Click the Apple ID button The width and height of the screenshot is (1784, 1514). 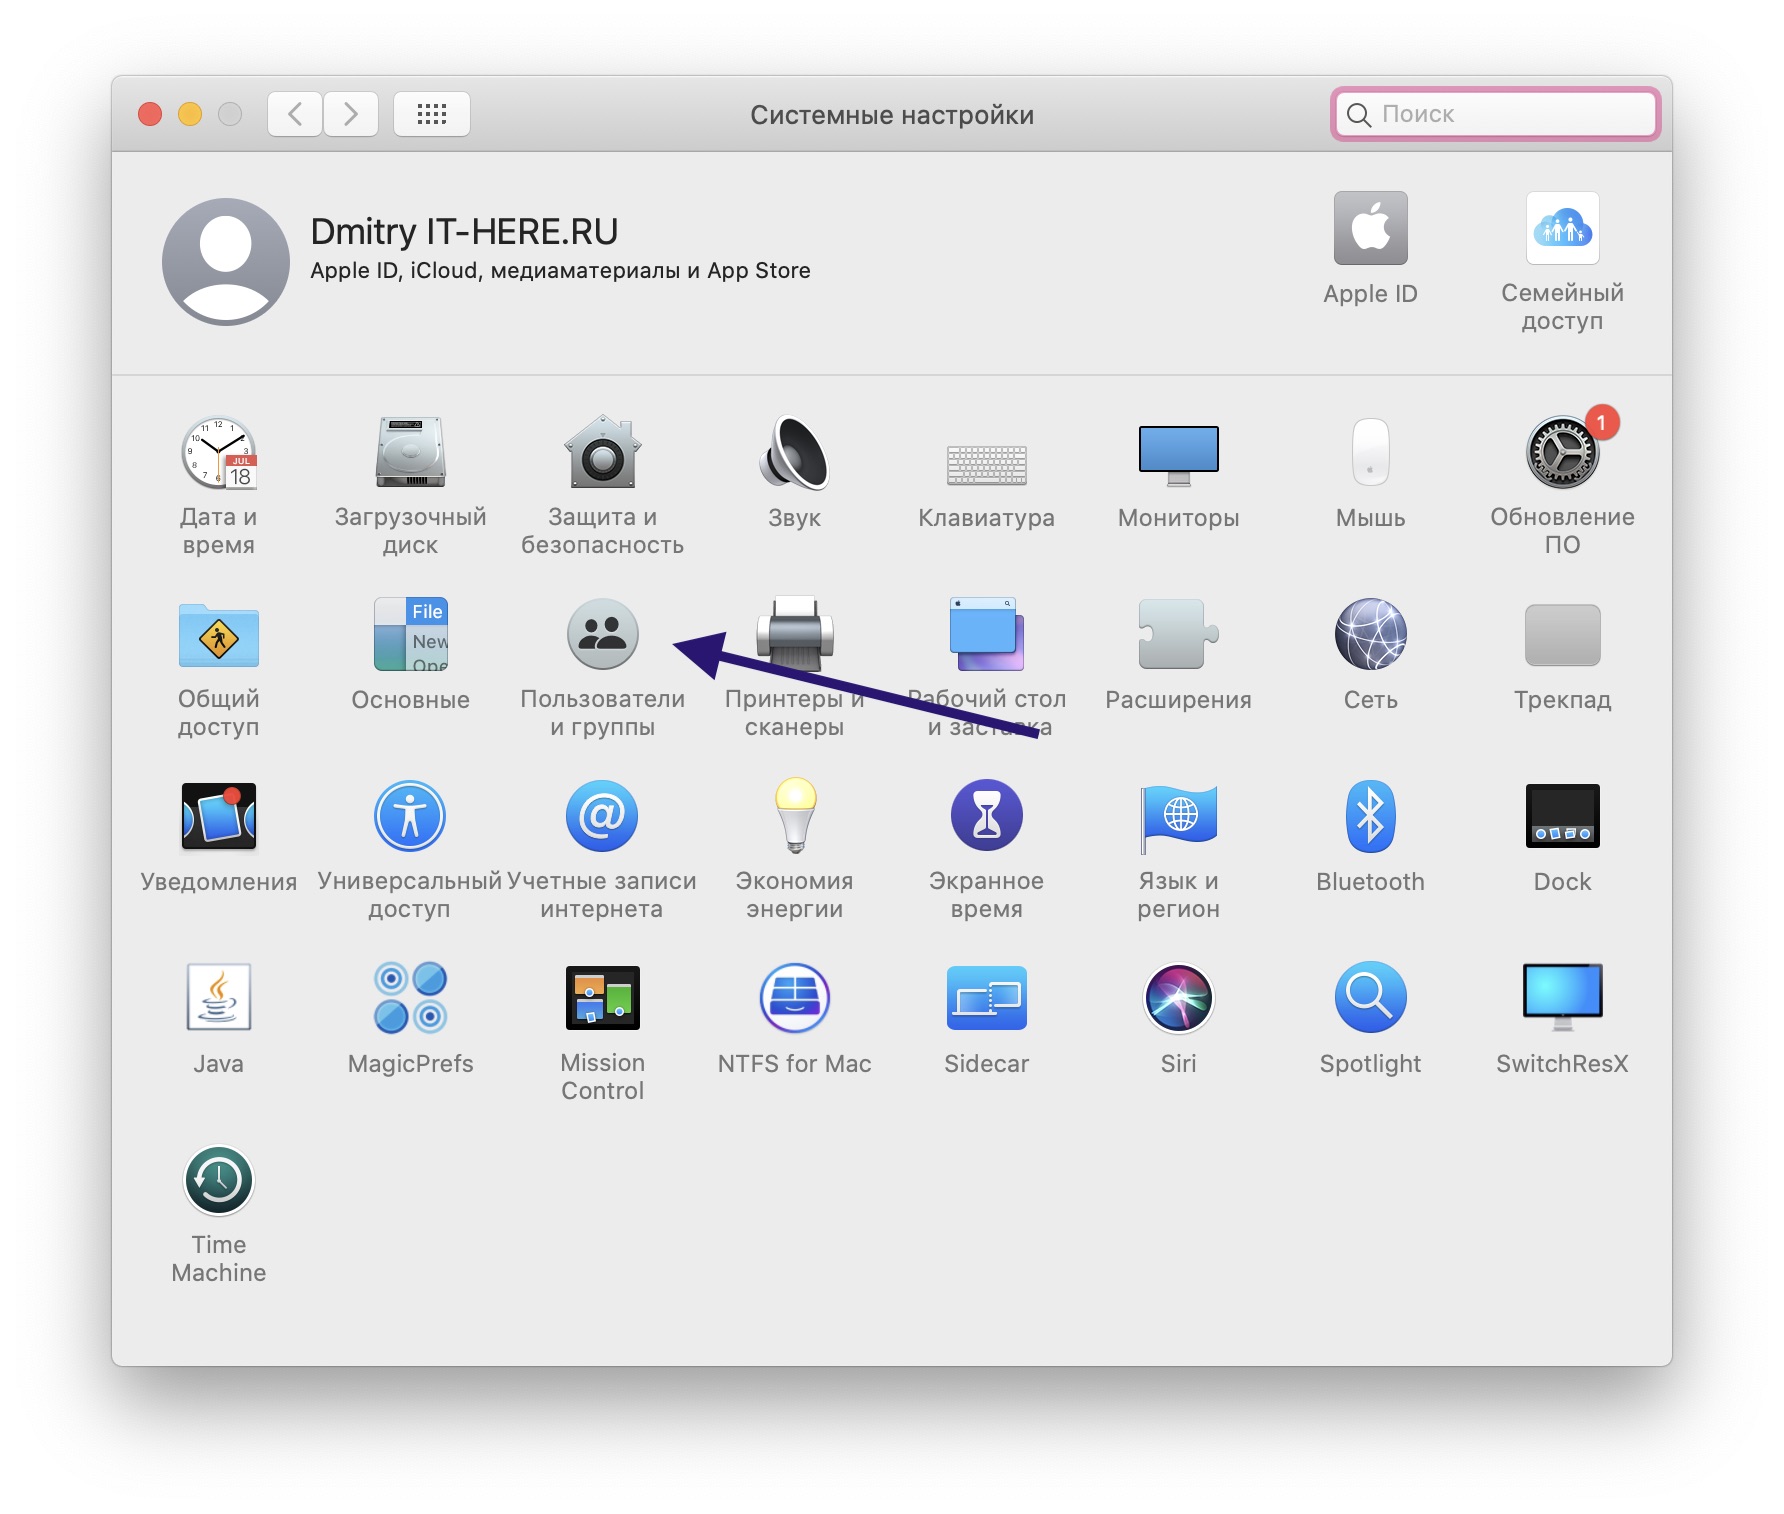click(1369, 229)
